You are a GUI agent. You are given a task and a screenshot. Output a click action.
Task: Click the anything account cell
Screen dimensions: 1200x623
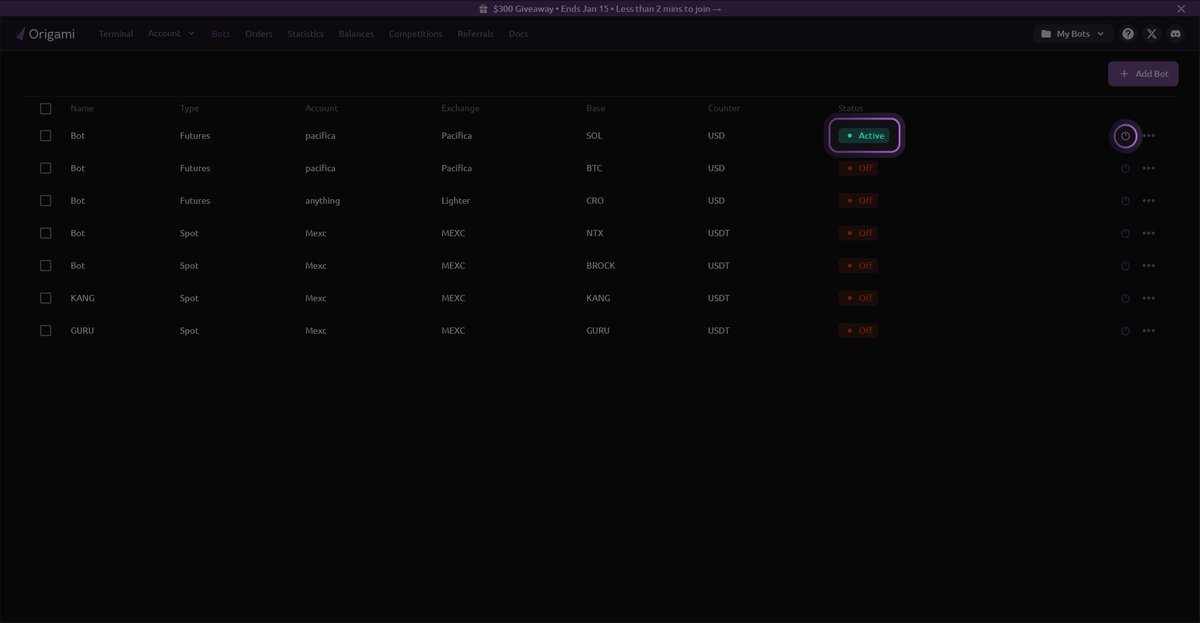pos(323,201)
